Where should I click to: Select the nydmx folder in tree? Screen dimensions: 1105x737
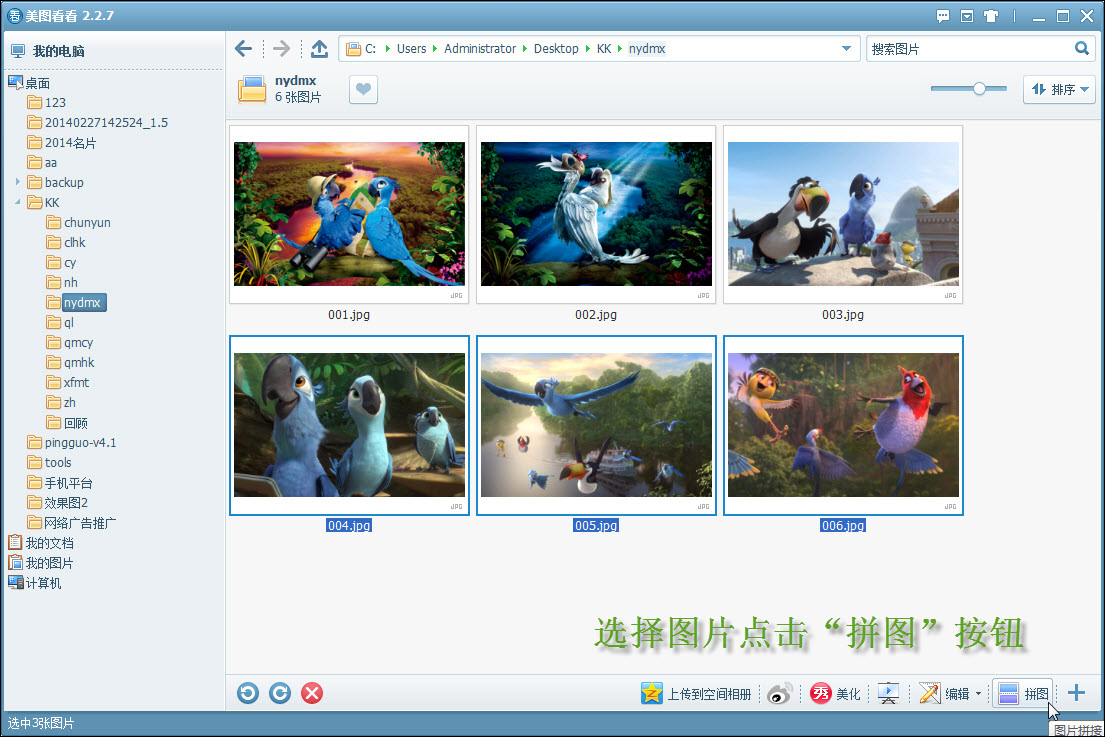[82, 302]
